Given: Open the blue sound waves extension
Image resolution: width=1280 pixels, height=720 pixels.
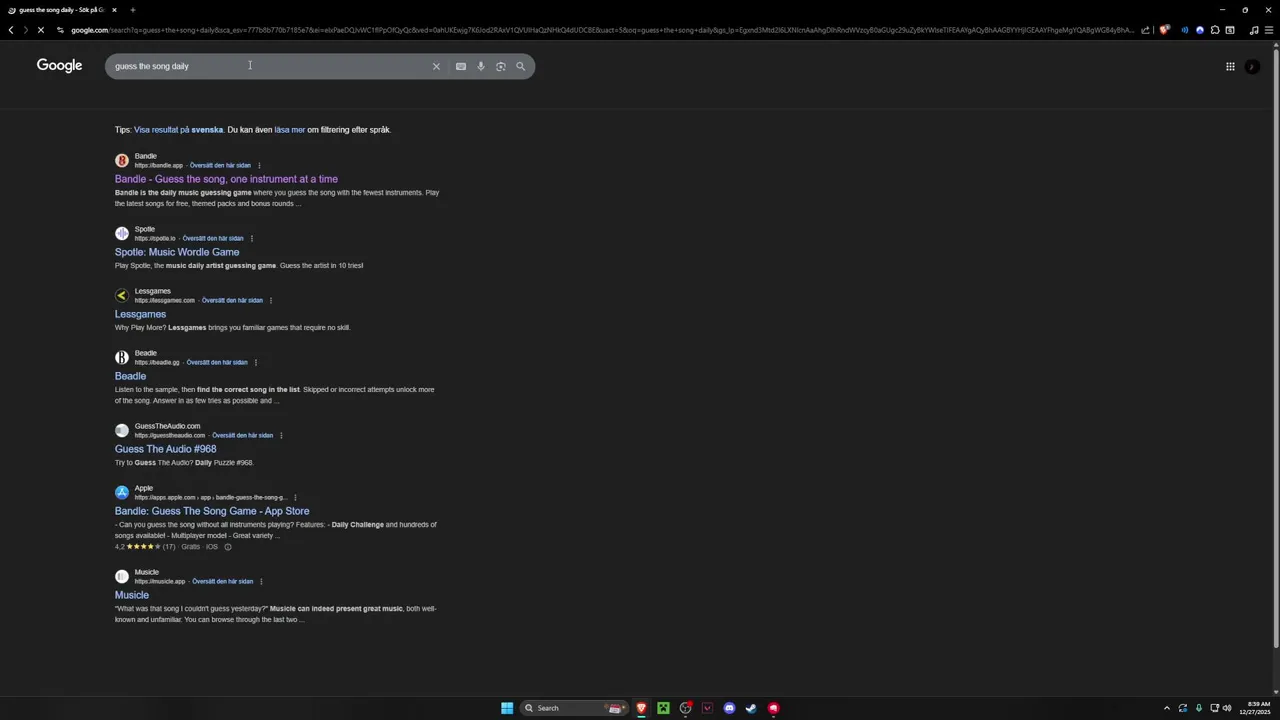Looking at the screenshot, I should pos(1185,30).
